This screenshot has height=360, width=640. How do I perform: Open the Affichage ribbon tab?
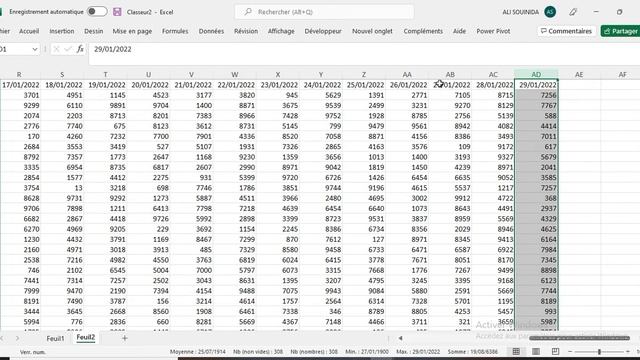pyautogui.click(x=281, y=31)
